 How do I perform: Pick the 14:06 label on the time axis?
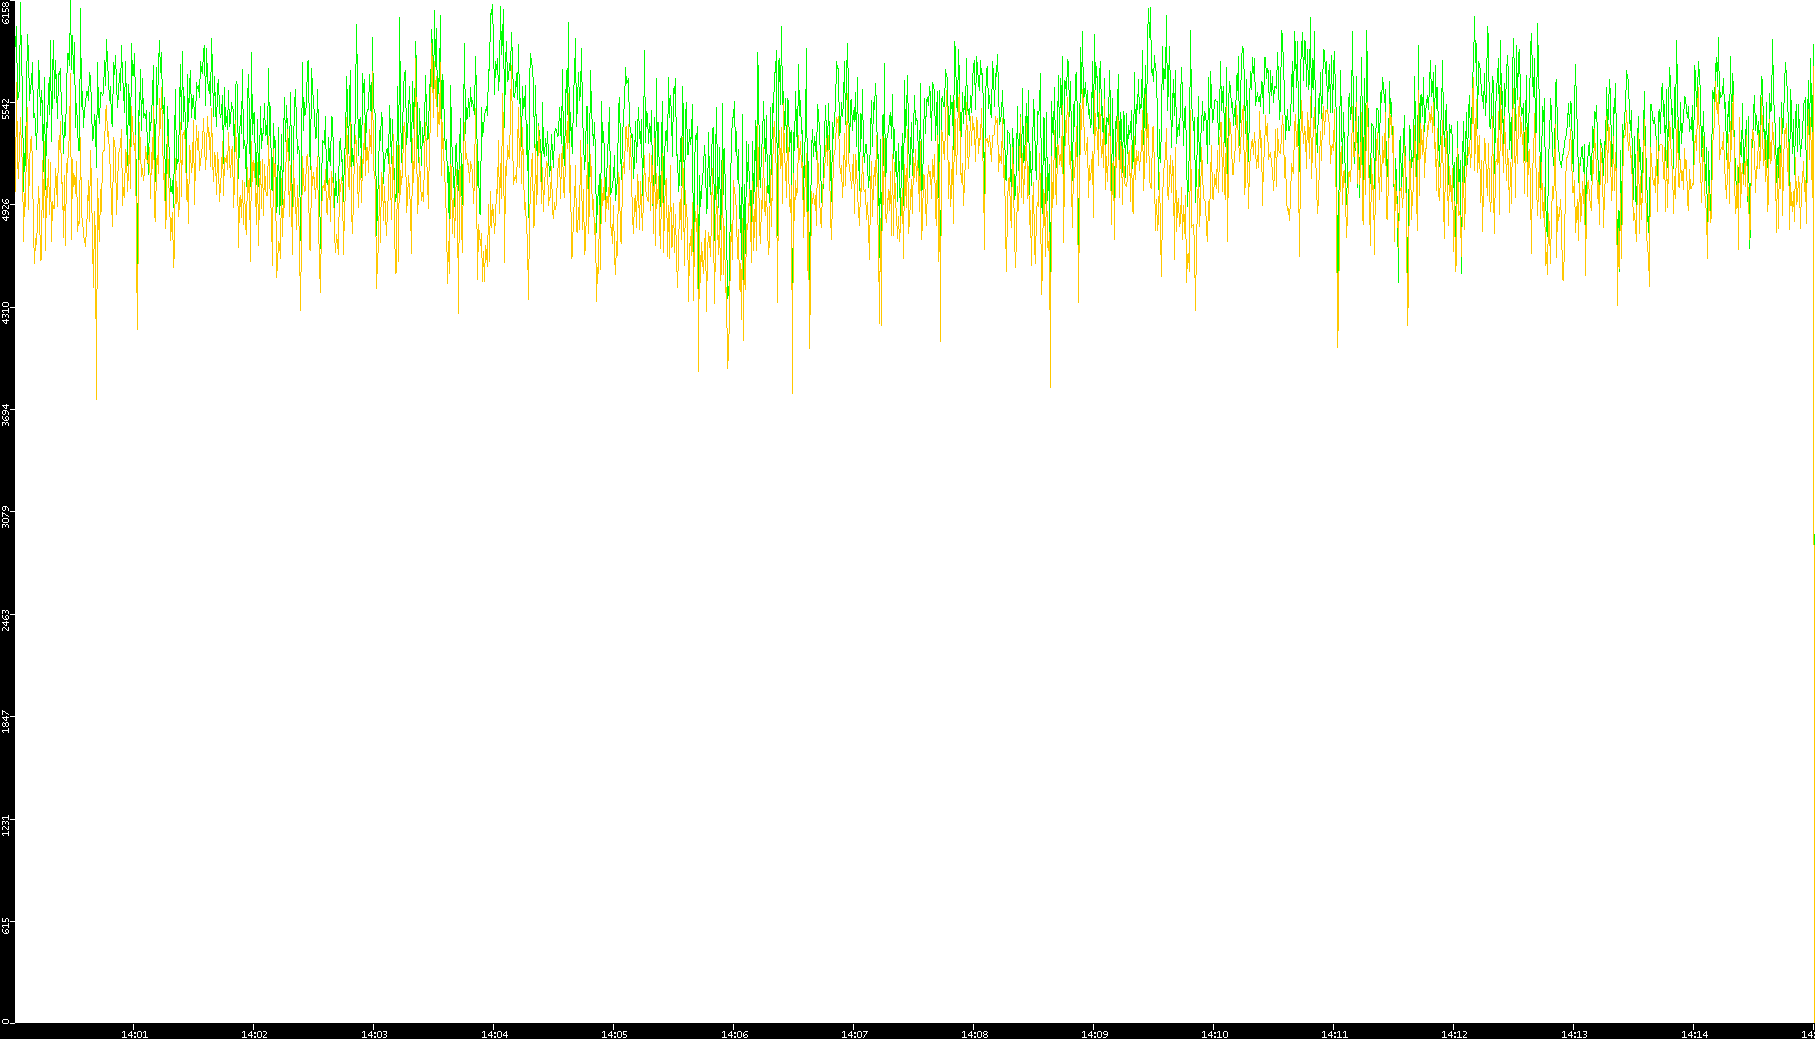(734, 1034)
